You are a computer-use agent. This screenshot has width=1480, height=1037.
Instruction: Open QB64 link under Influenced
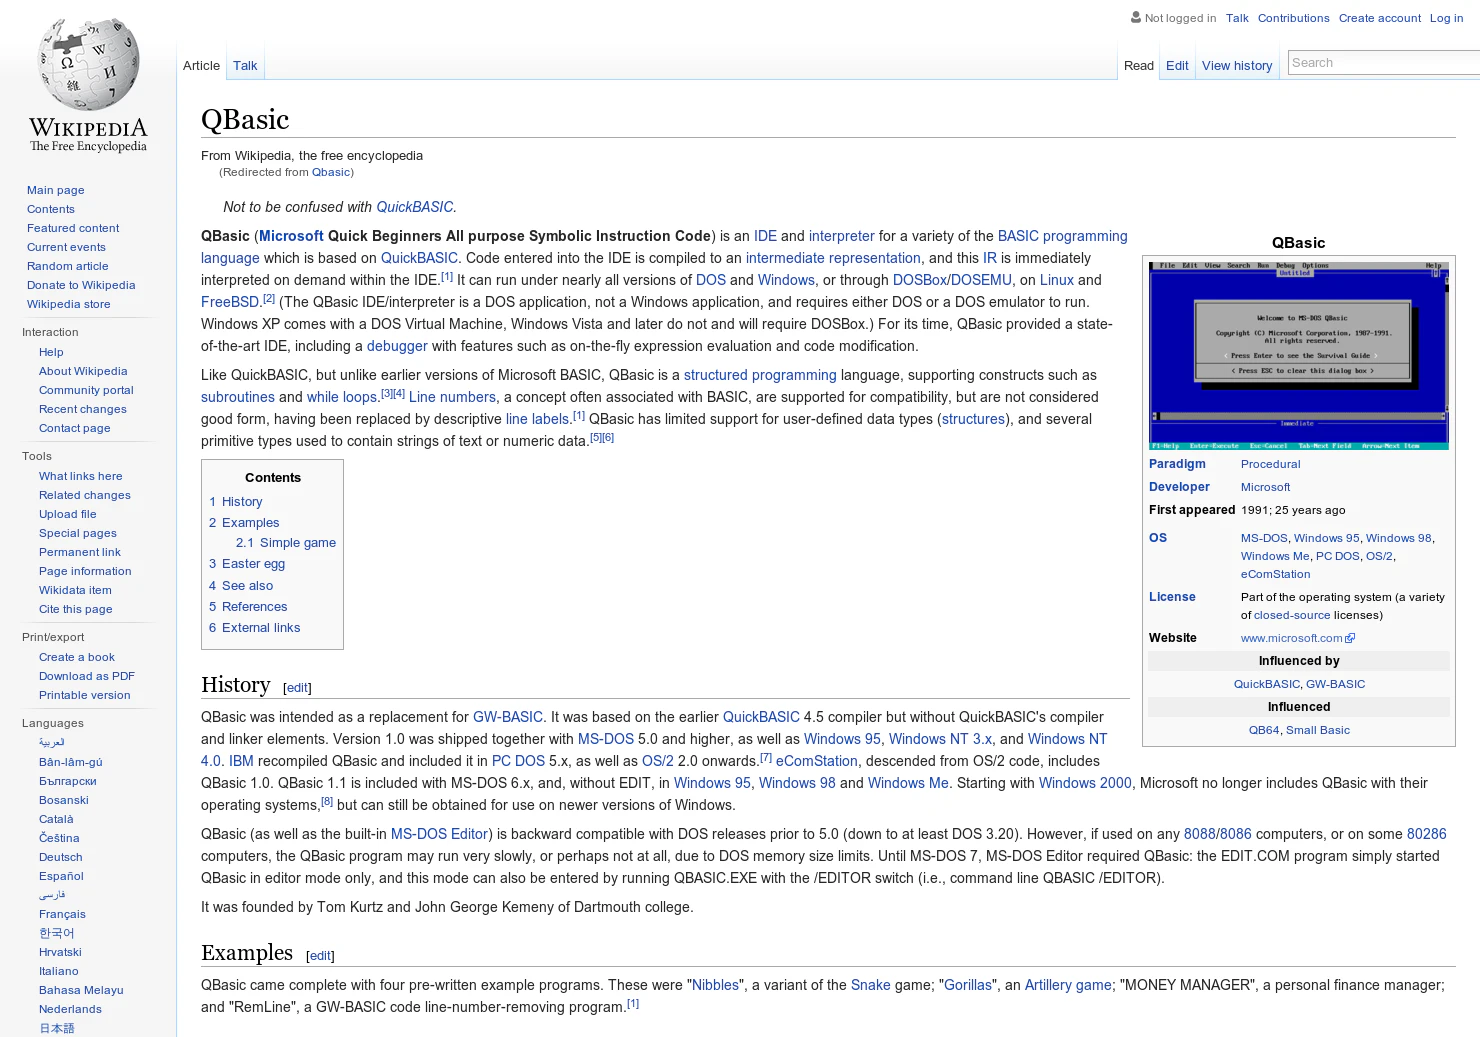click(x=1263, y=730)
